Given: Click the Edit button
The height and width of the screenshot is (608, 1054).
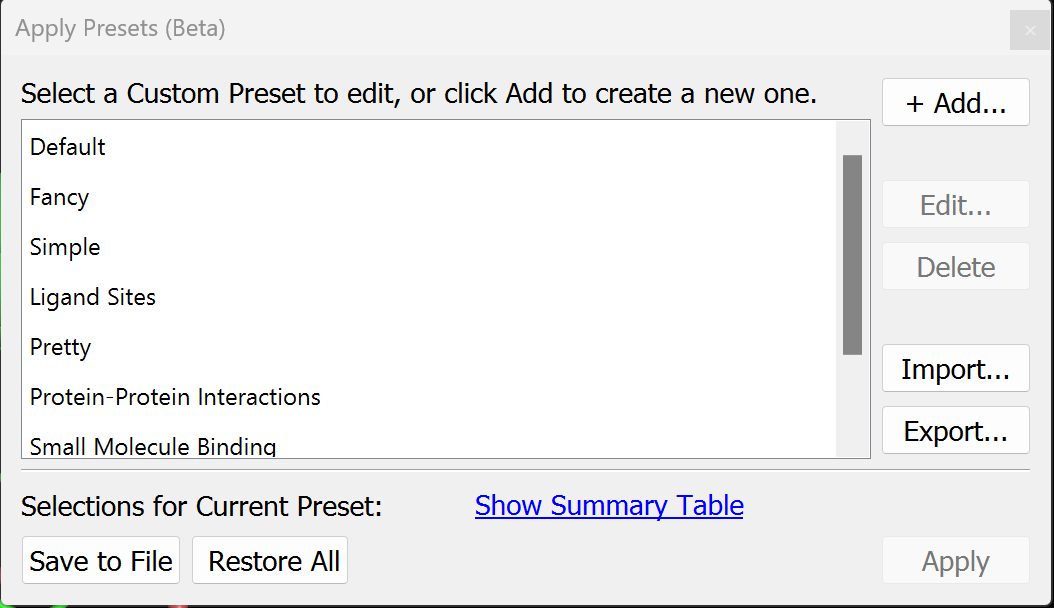Looking at the screenshot, I should [954, 204].
